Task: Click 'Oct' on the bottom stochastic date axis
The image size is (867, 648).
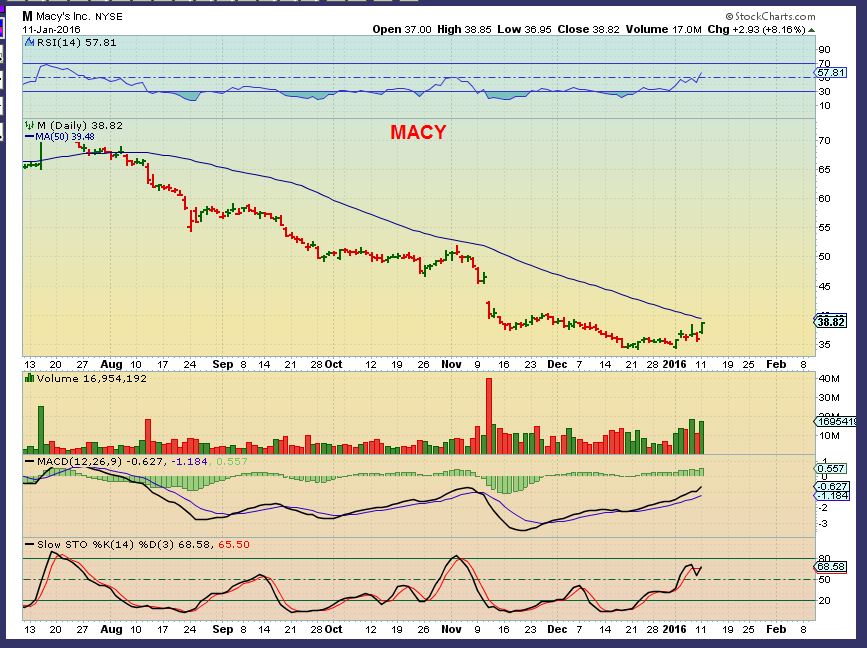Action: [x=333, y=629]
